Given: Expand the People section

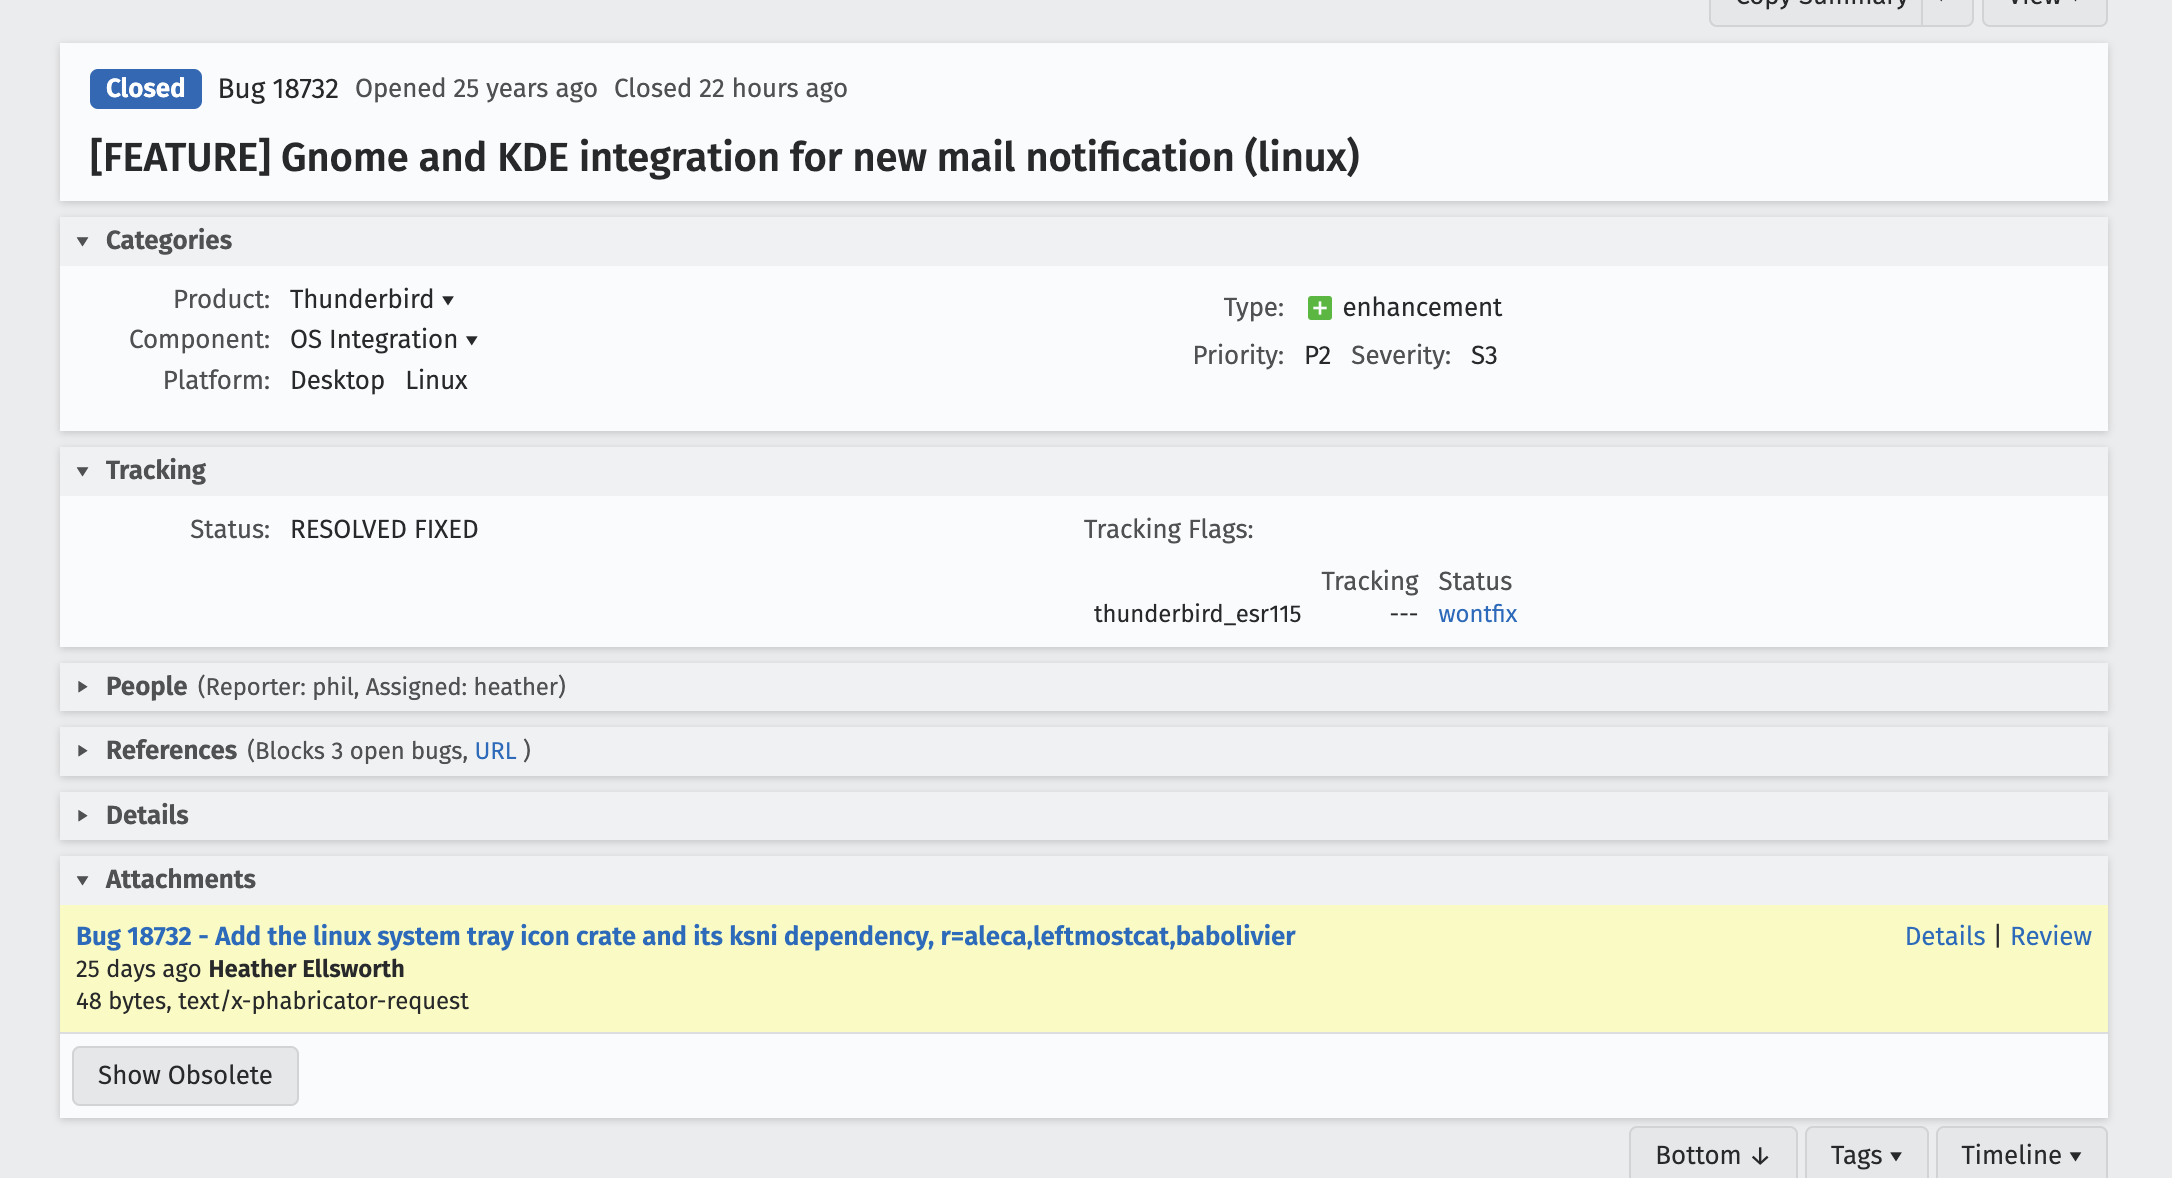Looking at the screenshot, I should click(x=83, y=687).
